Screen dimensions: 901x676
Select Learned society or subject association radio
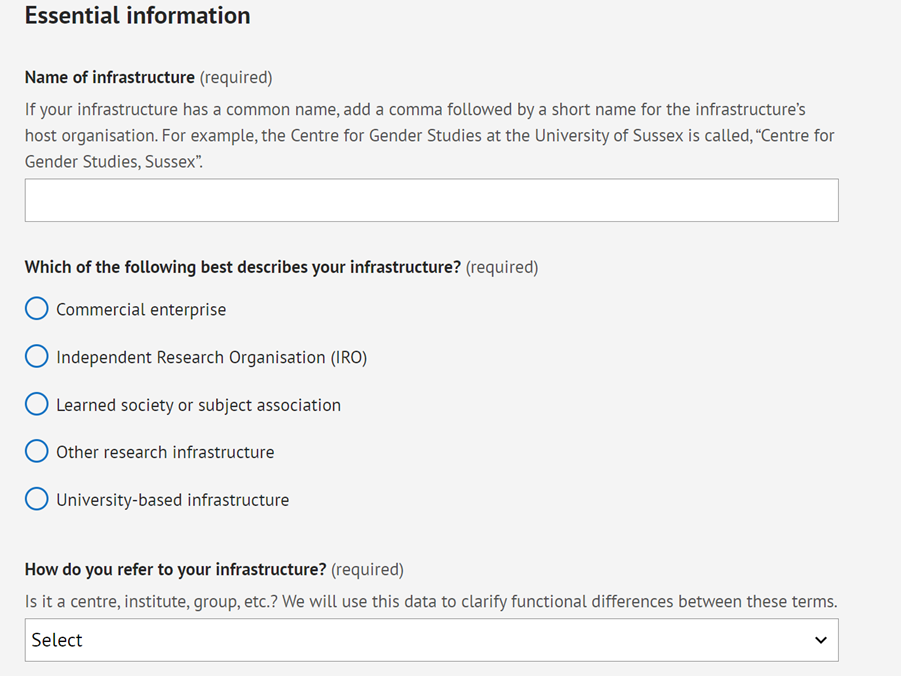click(x=37, y=404)
